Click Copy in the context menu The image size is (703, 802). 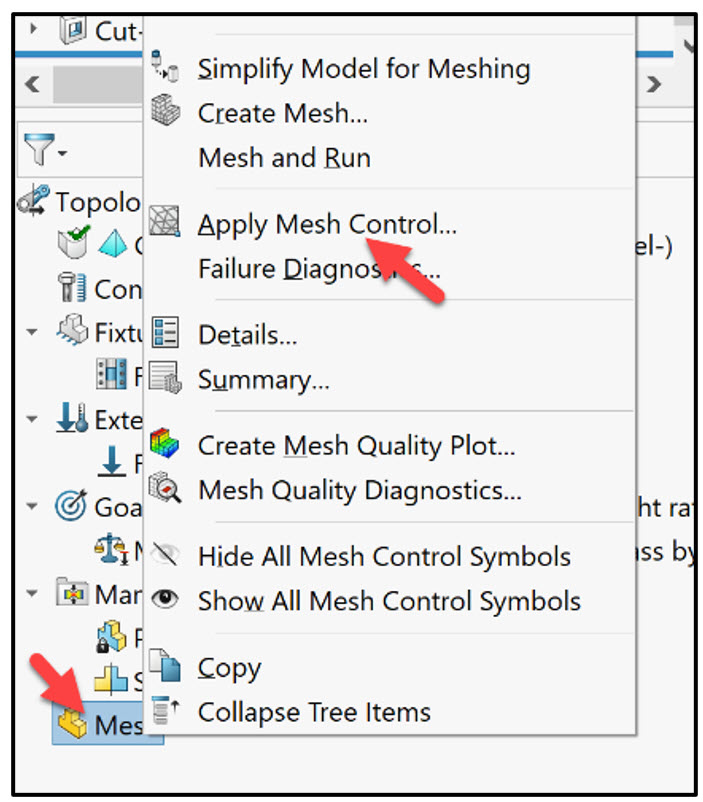tap(229, 668)
